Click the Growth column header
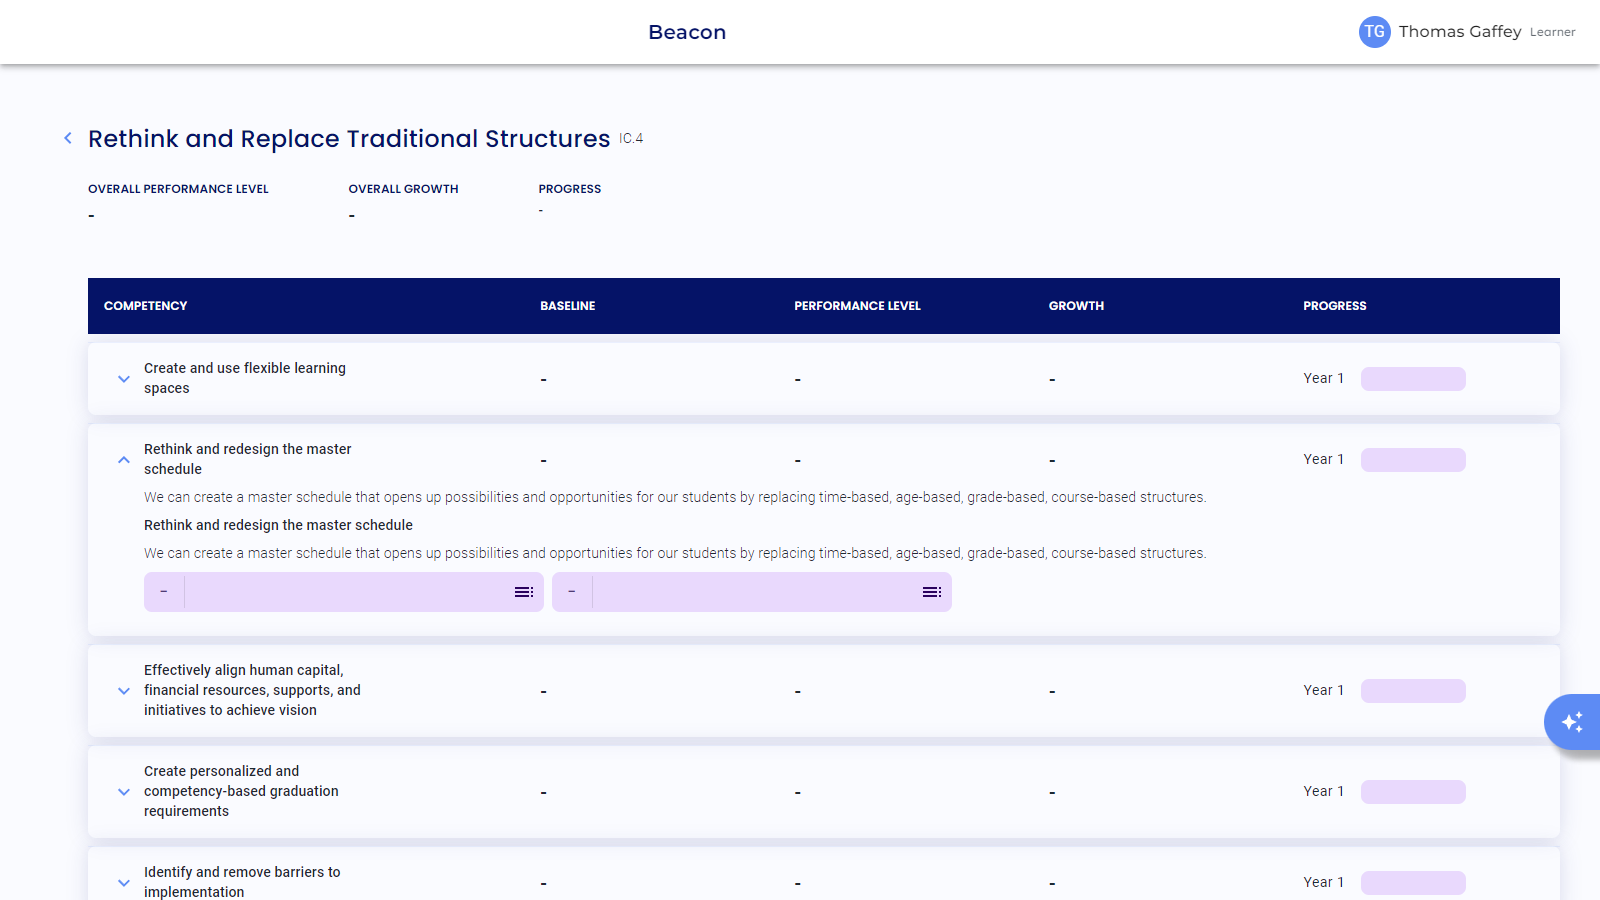Screen dimensions: 1600x900 point(1076,306)
